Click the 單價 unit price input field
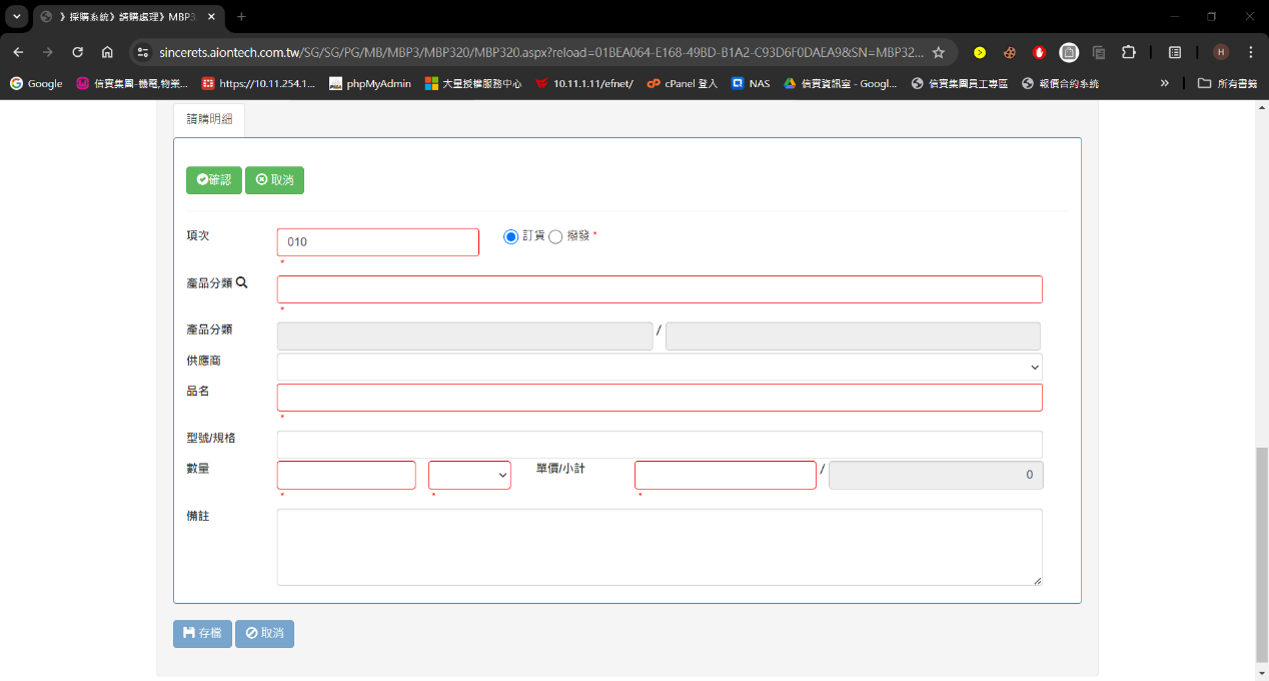Screen dimensions: 1269x681 pos(725,475)
